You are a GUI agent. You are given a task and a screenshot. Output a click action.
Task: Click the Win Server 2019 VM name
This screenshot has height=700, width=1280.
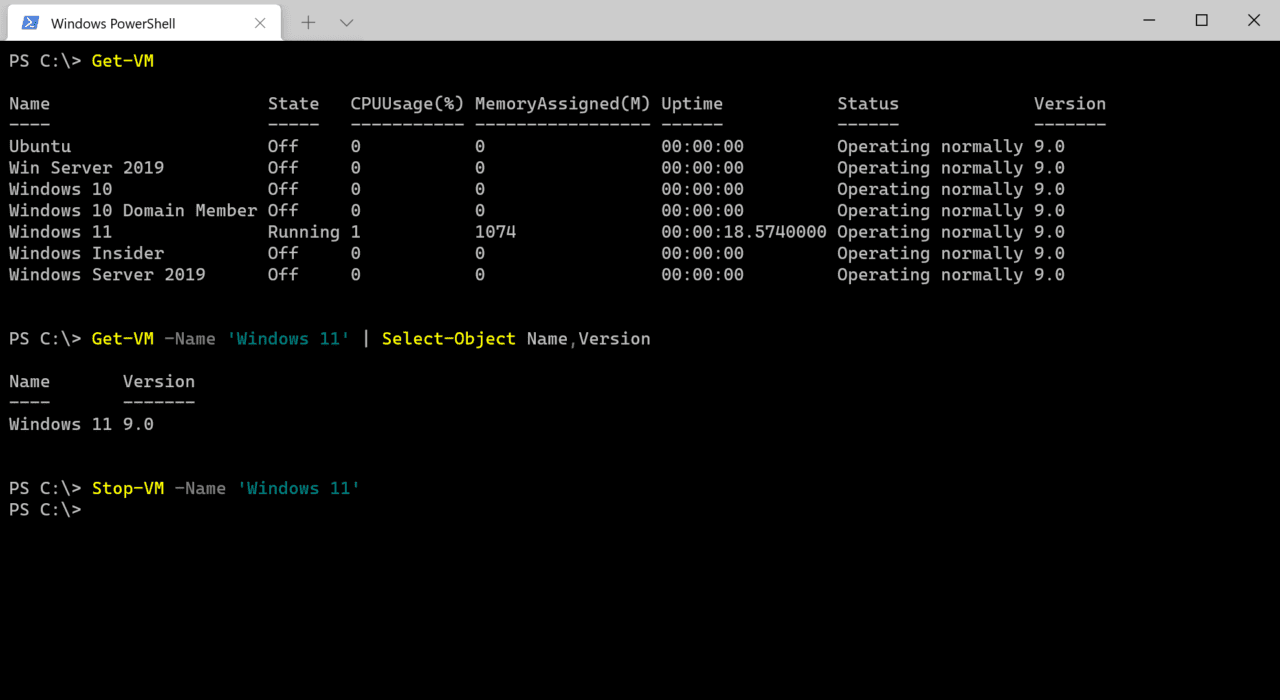point(86,168)
